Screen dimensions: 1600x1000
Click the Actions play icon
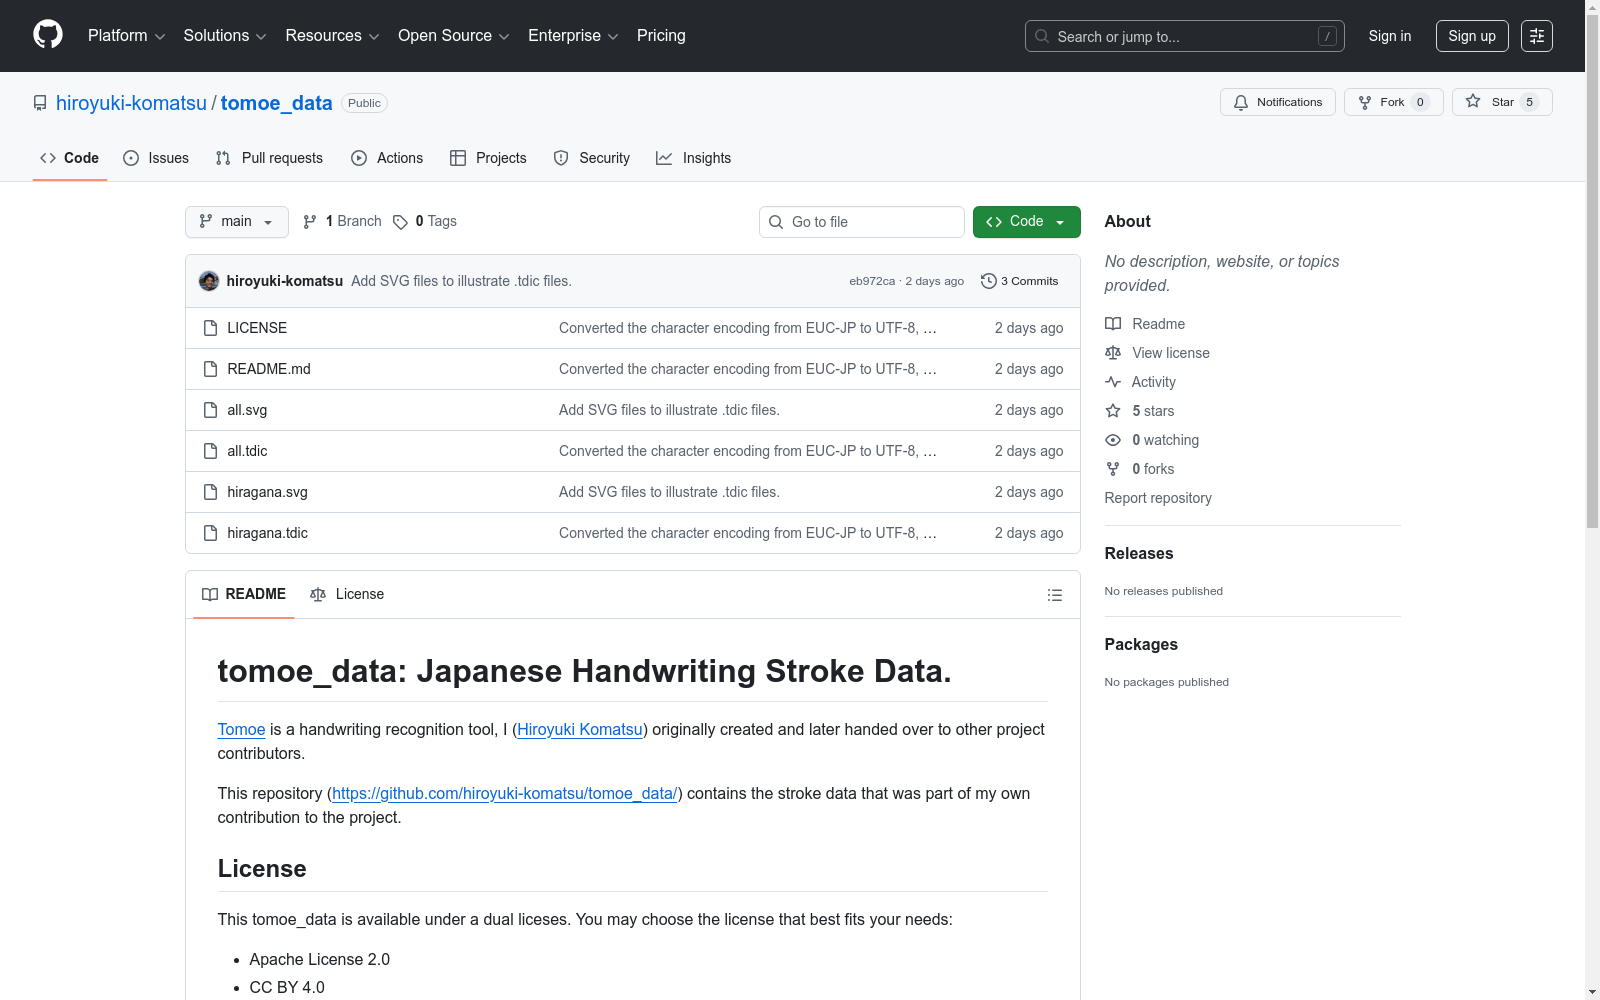click(359, 158)
